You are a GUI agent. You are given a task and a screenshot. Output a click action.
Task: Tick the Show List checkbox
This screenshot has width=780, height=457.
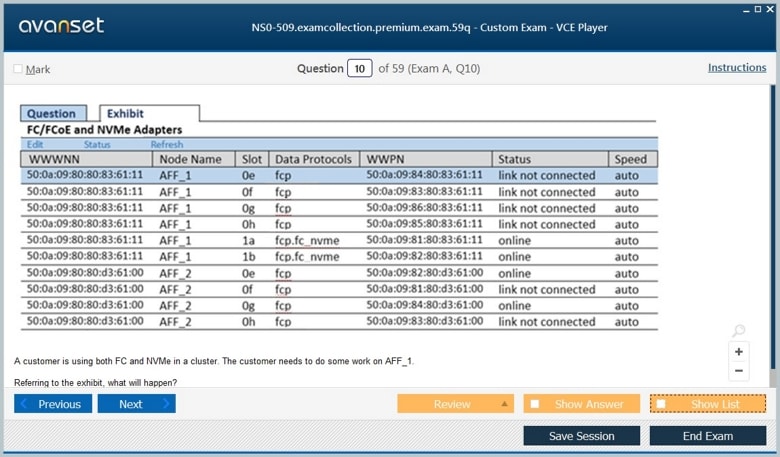coord(661,404)
